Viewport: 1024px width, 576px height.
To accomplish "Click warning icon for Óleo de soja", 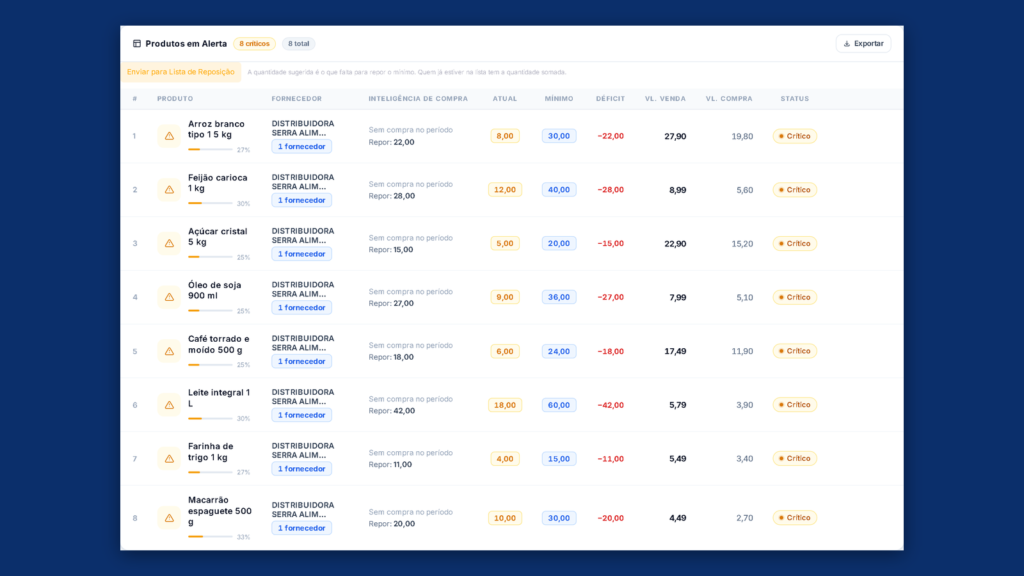I will tap(169, 297).
